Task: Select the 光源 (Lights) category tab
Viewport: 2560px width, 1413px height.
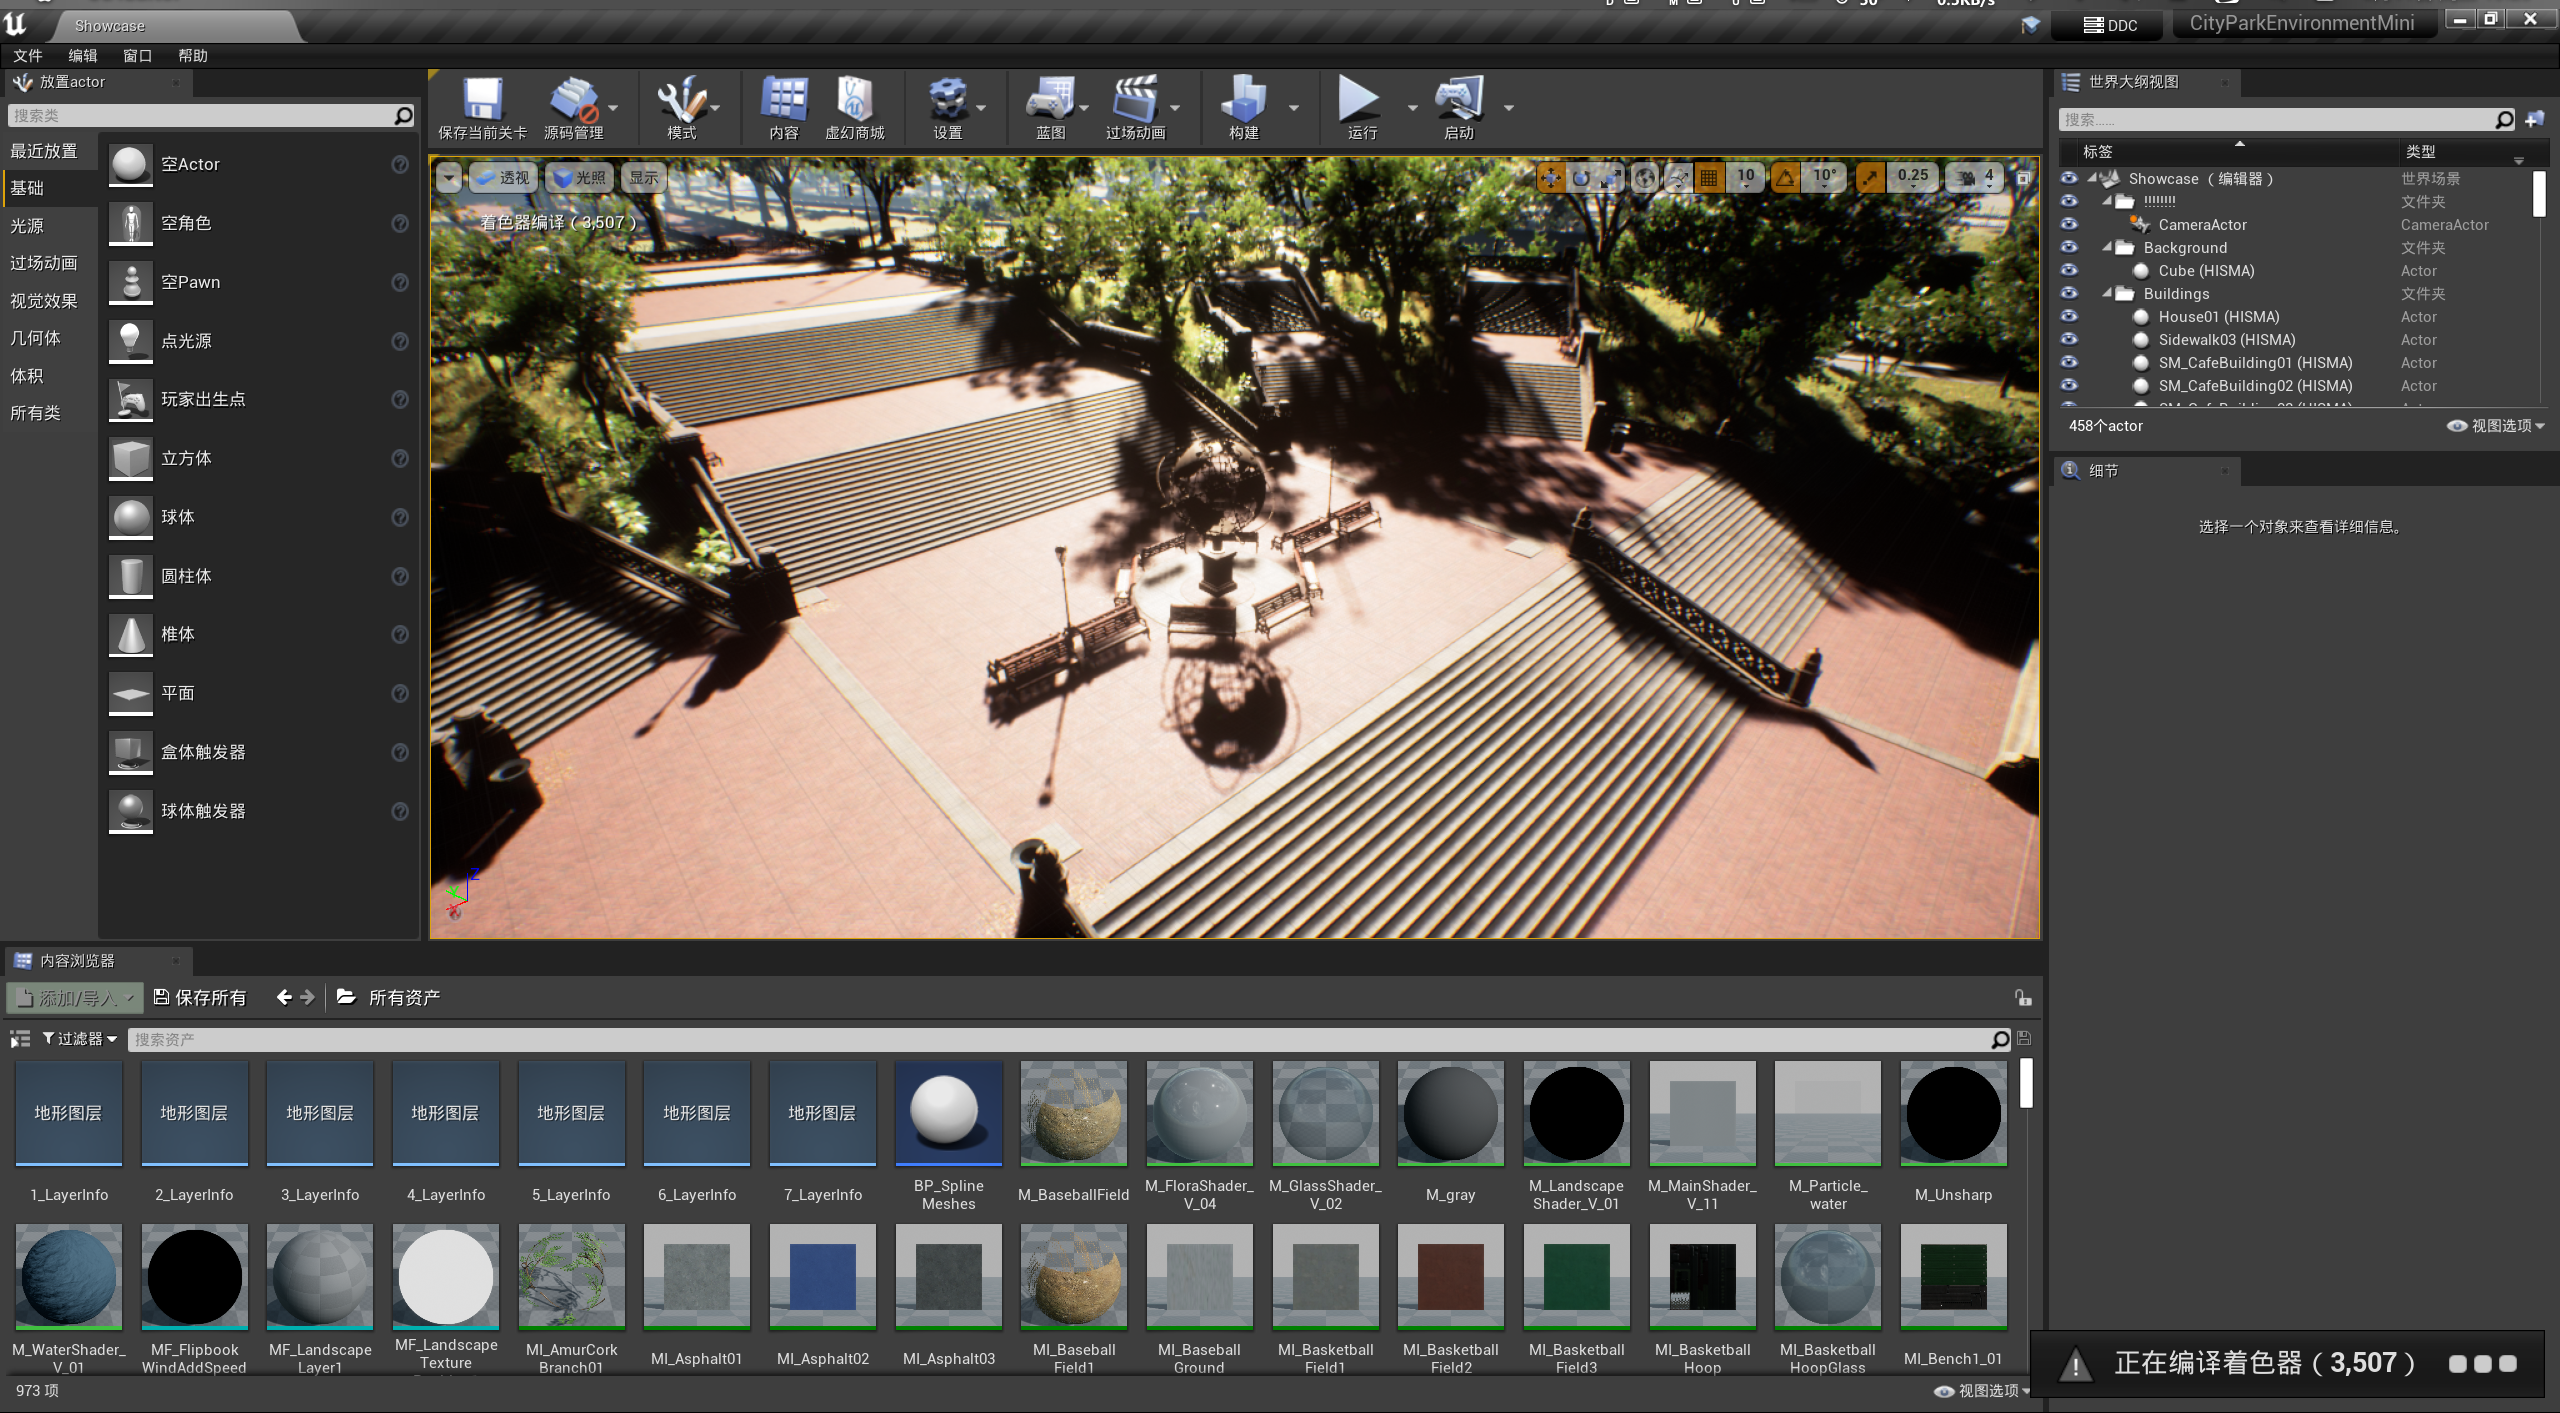Action: [27, 226]
